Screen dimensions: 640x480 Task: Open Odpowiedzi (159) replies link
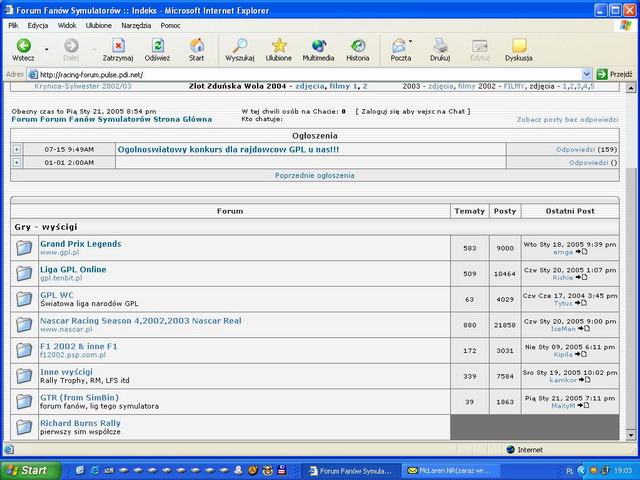(575, 149)
